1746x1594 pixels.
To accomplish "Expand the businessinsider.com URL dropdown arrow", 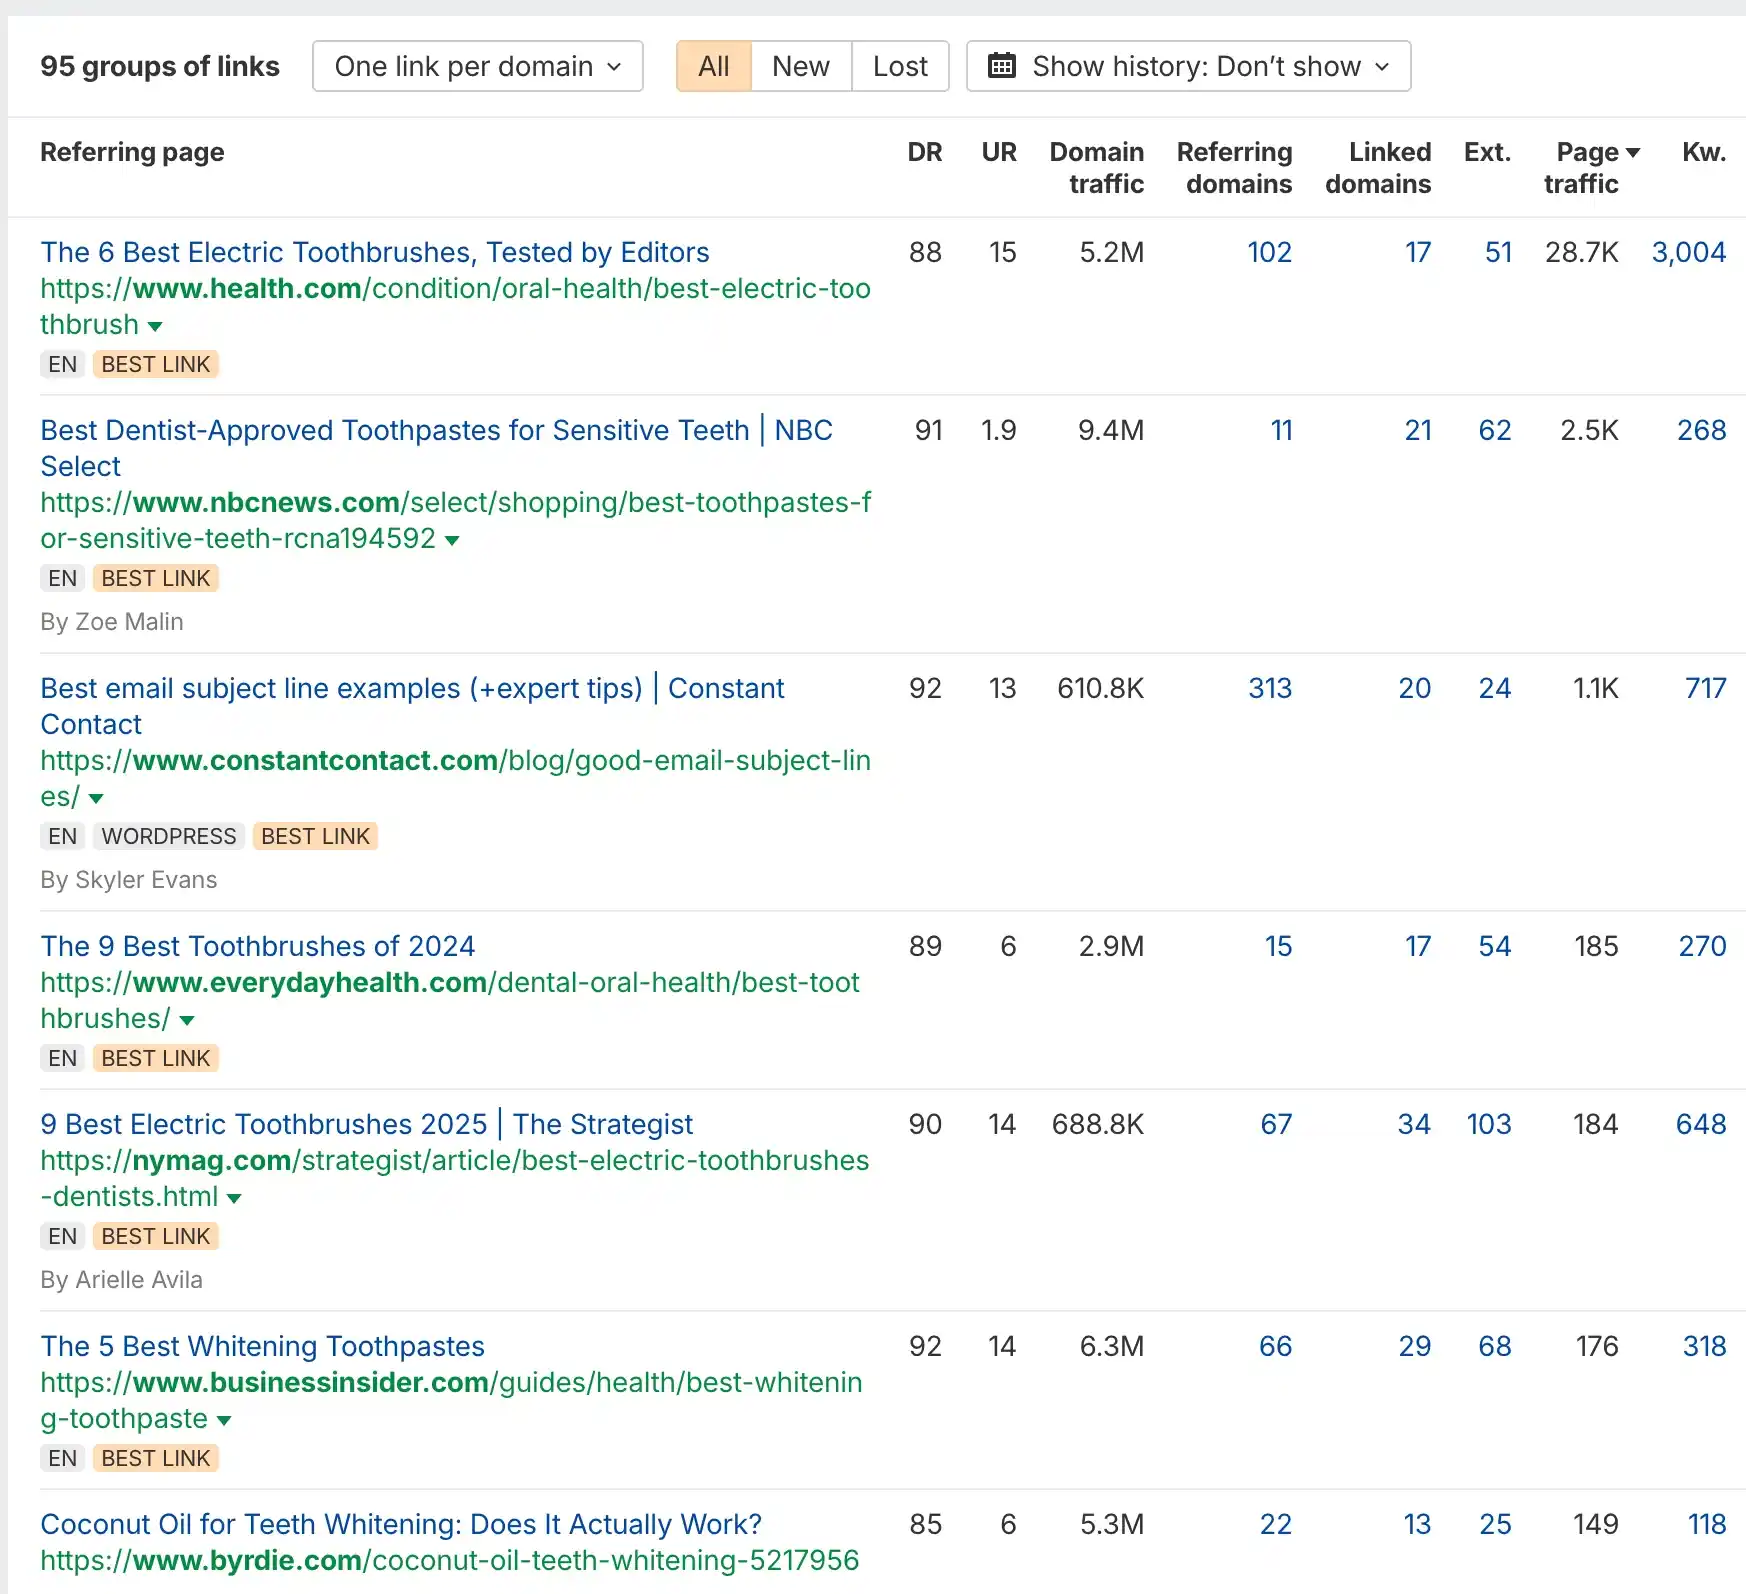I will click(x=224, y=1421).
